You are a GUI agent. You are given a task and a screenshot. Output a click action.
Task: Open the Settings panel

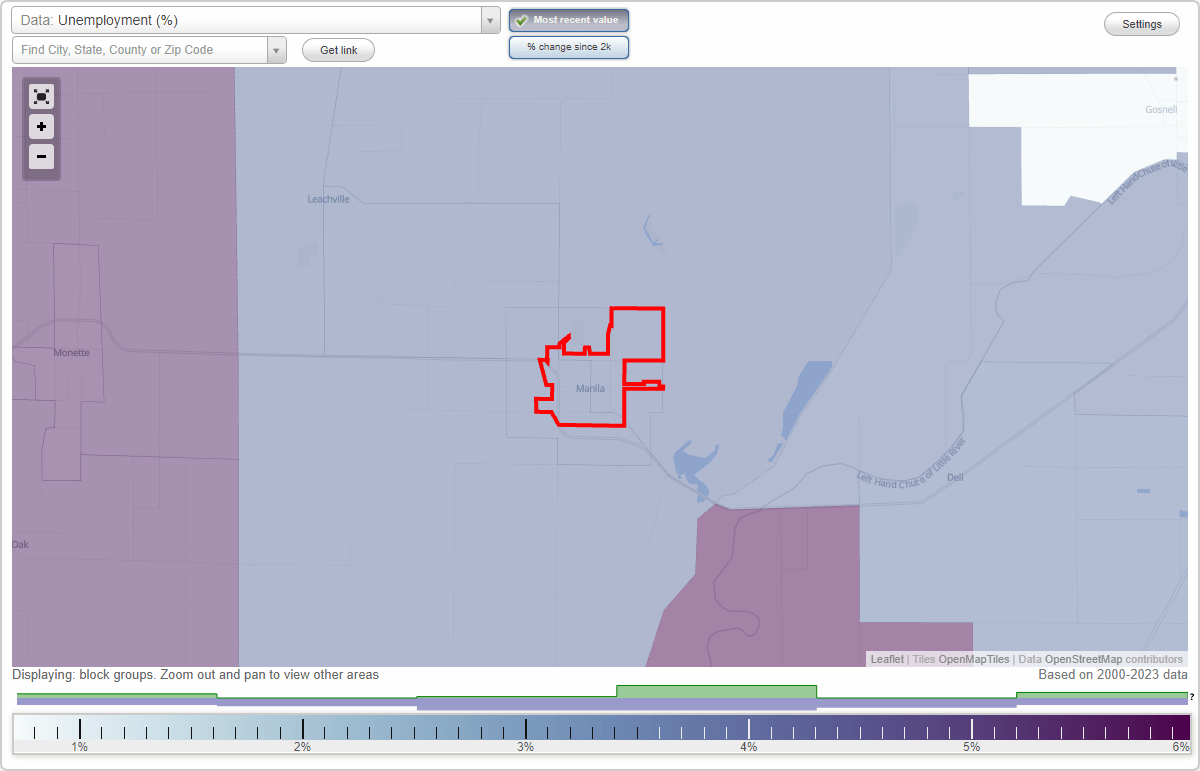pos(1141,23)
